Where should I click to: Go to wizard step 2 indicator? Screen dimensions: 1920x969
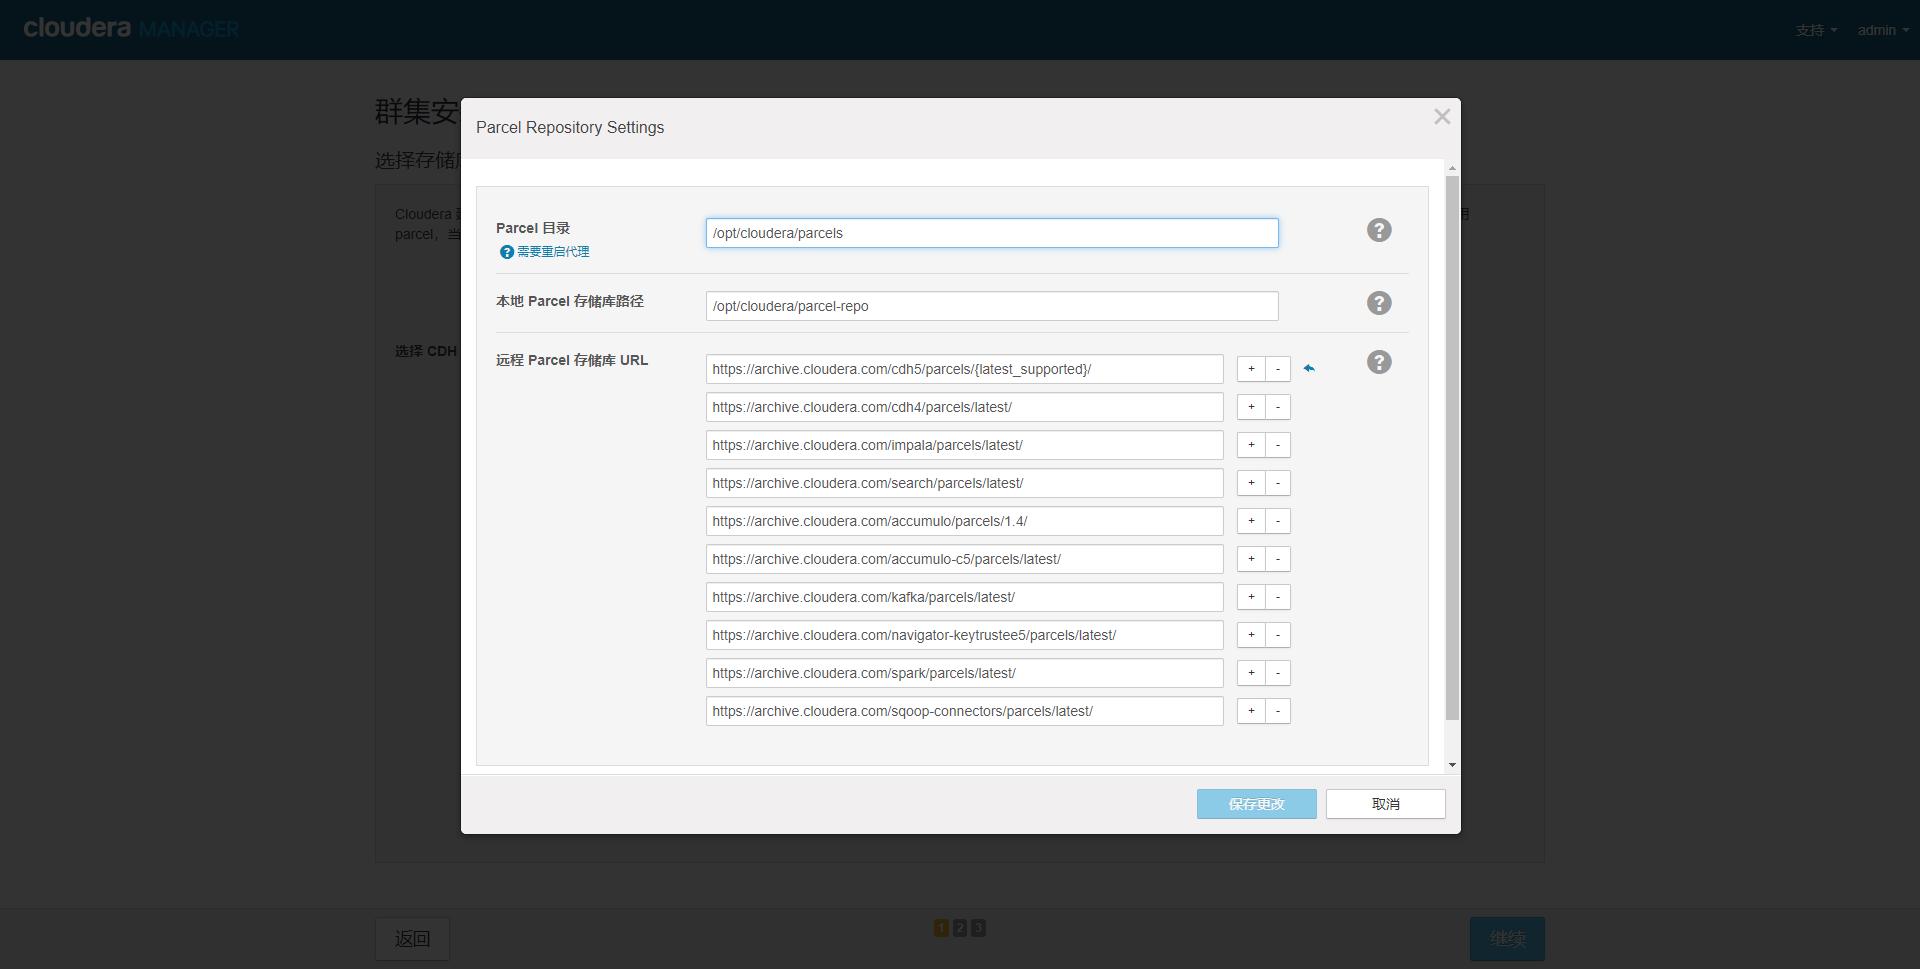pyautogui.click(x=960, y=928)
